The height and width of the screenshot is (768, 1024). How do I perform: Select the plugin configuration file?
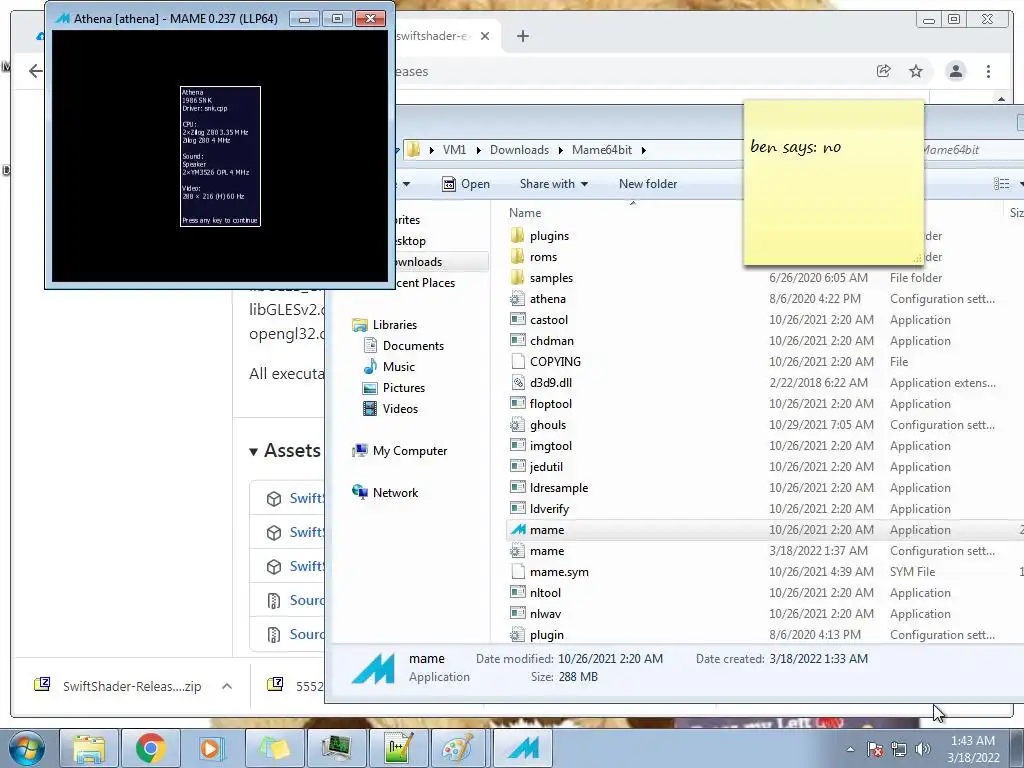pos(546,634)
